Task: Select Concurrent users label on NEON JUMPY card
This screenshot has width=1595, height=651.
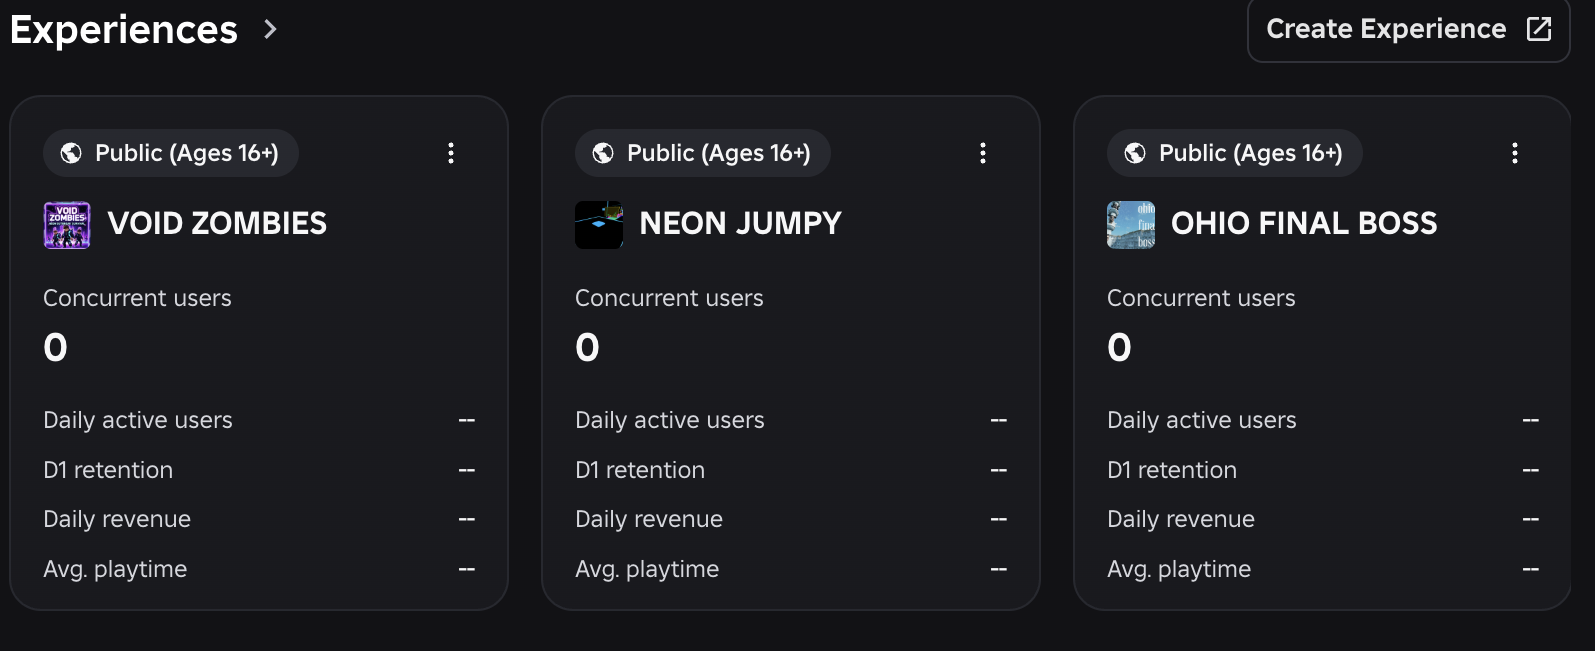Action: point(669,298)
